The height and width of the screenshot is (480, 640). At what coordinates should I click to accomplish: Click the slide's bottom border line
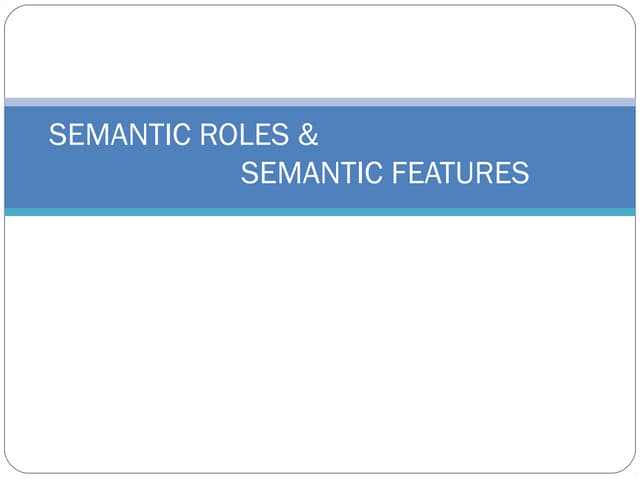(320, 472)
